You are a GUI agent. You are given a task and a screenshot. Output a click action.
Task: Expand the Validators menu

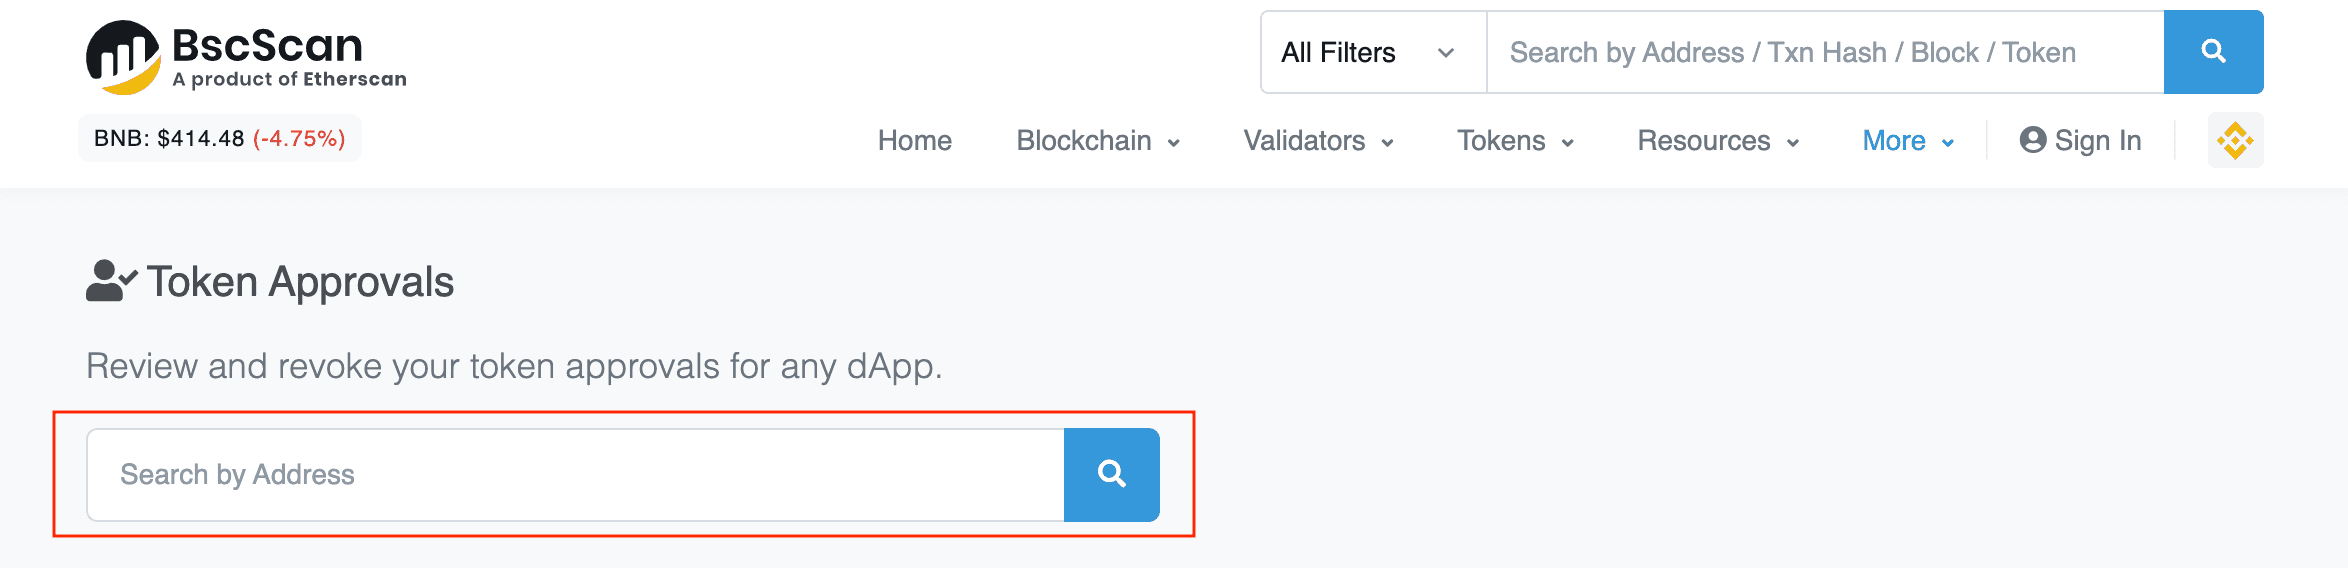tap(1318, 141)
